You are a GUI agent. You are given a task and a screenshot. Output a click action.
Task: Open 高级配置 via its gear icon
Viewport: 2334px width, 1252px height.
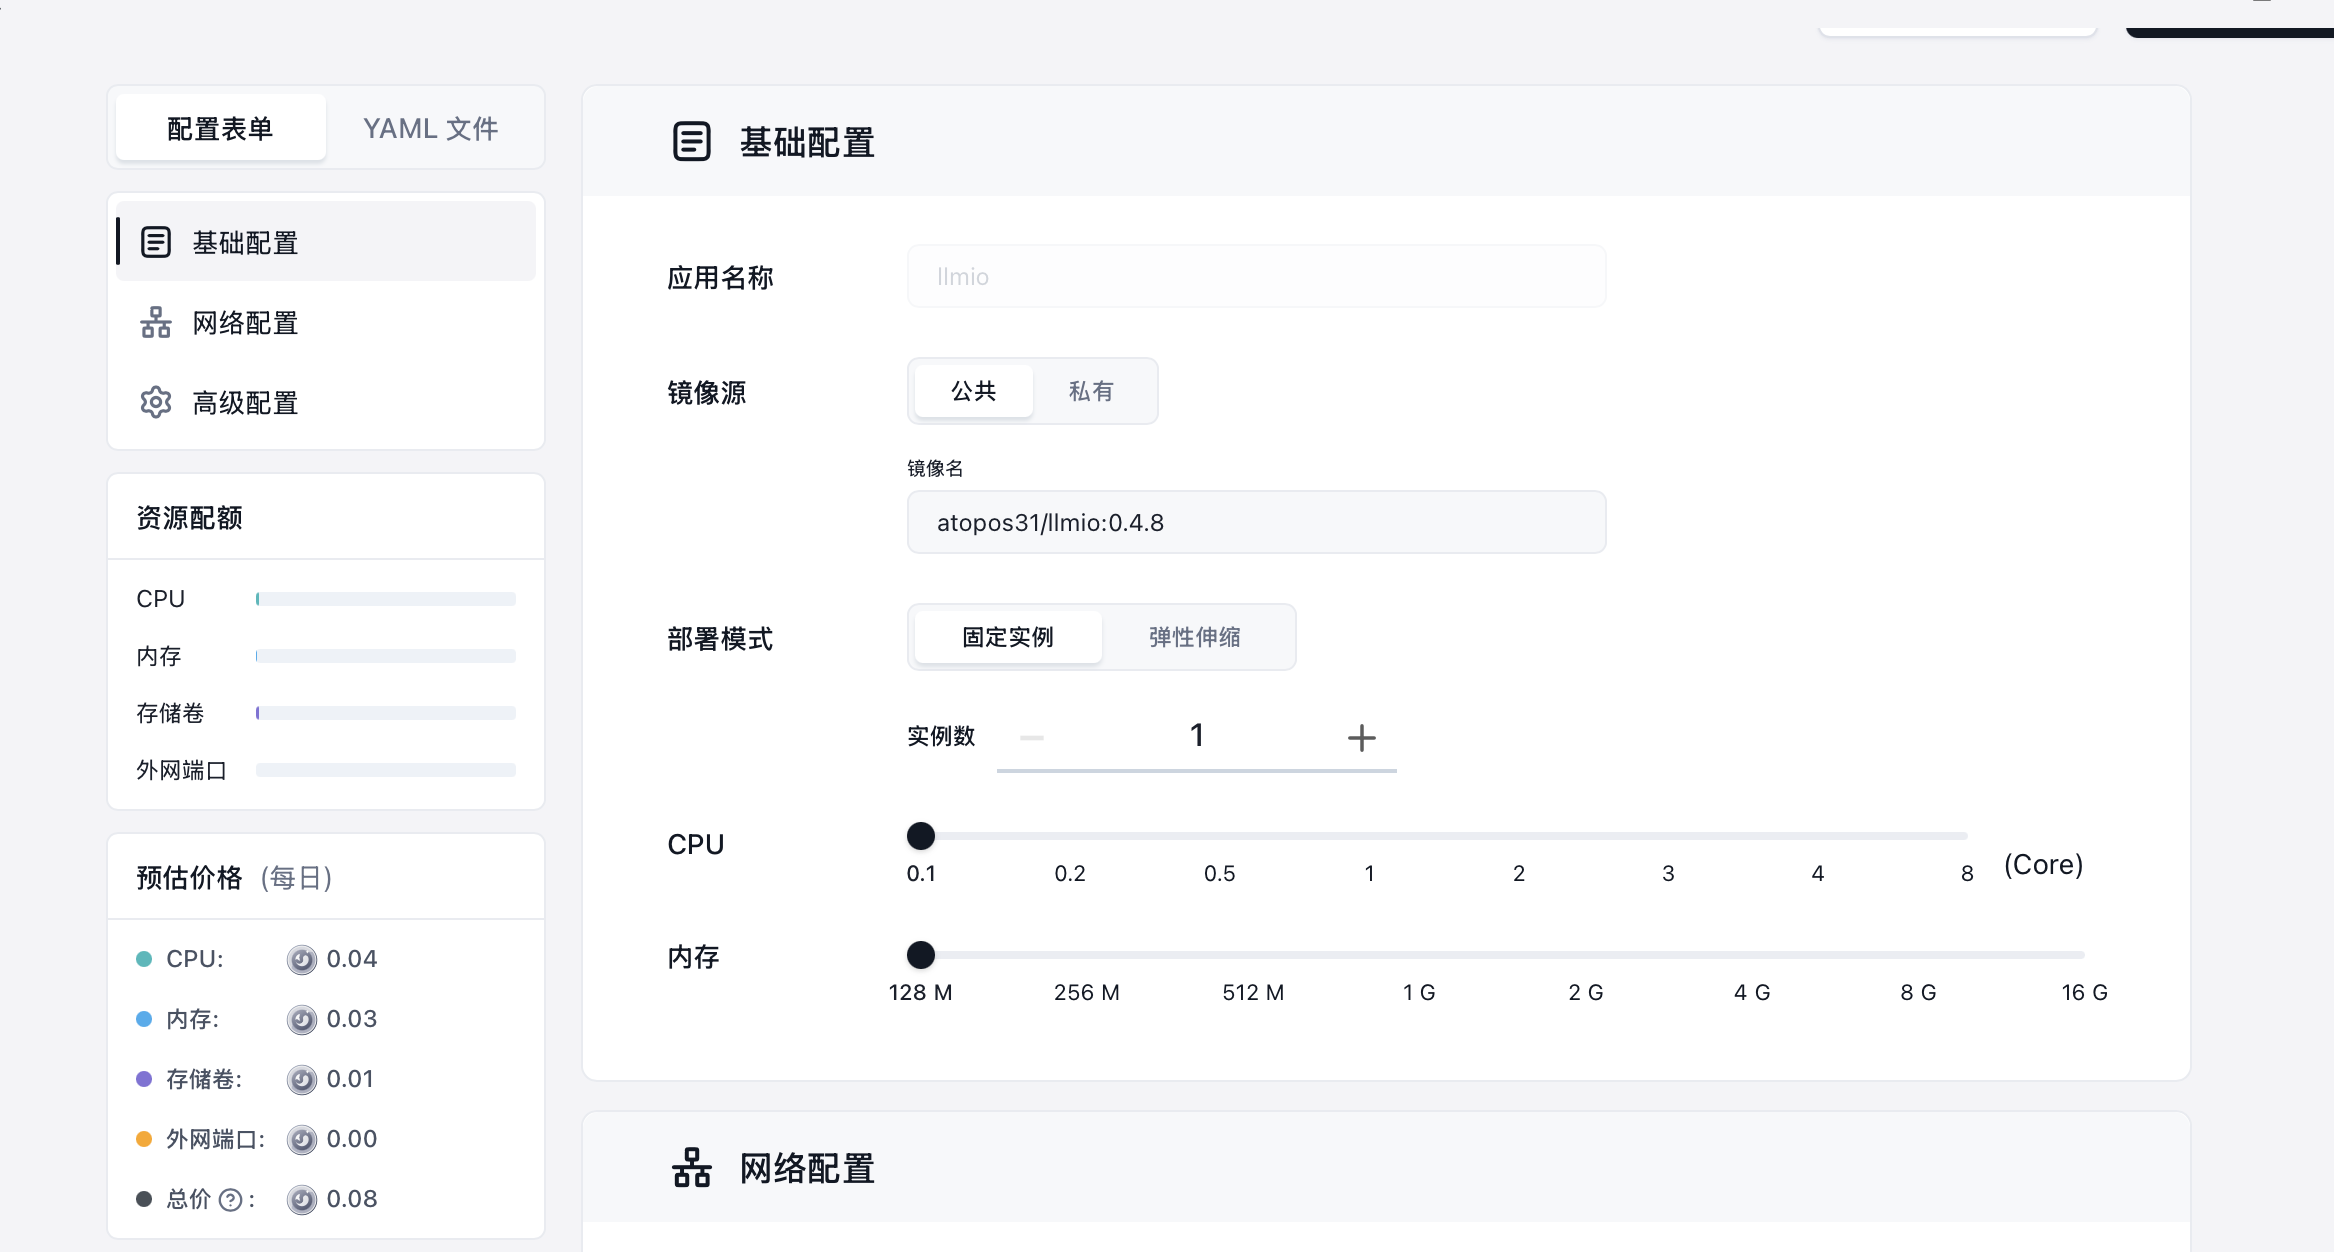click(156, 402)
